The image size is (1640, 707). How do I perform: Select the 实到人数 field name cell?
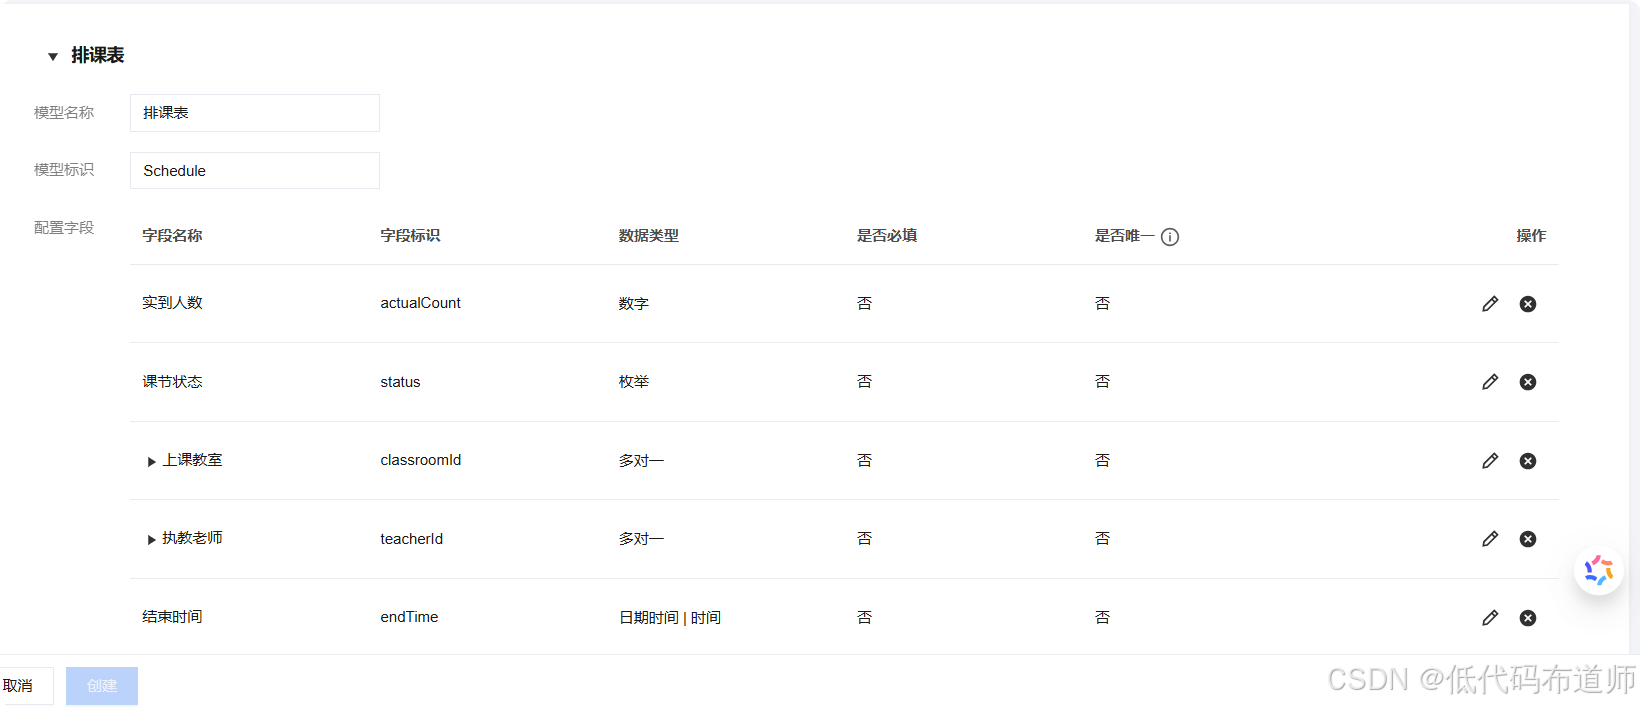[x=172, y=303]
